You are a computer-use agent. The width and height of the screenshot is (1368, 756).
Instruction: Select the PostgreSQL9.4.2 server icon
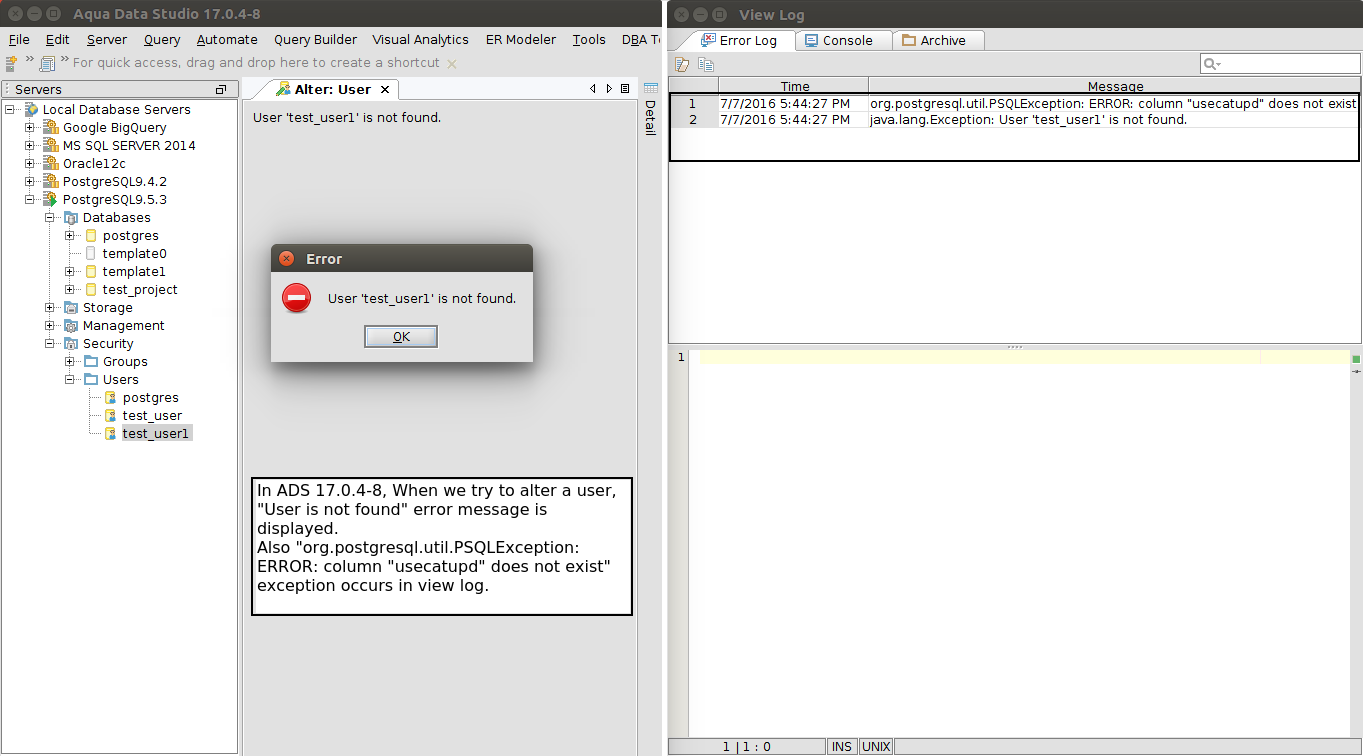click(50, 182)
